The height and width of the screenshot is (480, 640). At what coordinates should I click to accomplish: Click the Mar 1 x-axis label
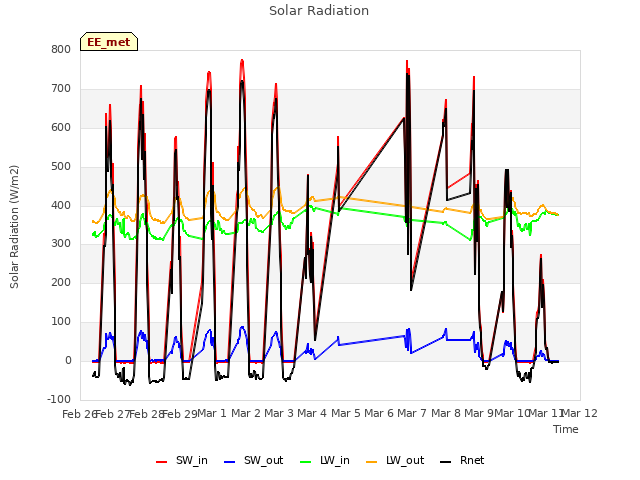212,413
